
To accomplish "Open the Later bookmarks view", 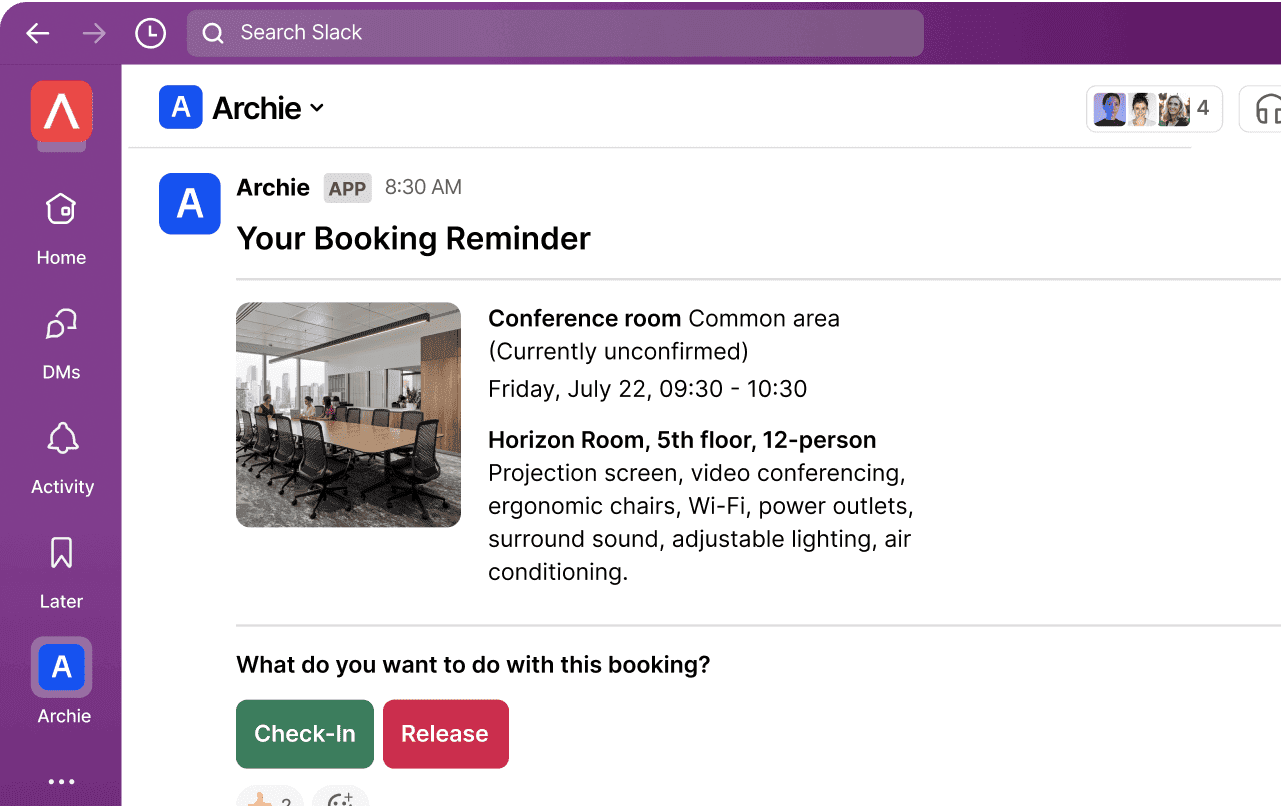I will [x=62, y=572].
